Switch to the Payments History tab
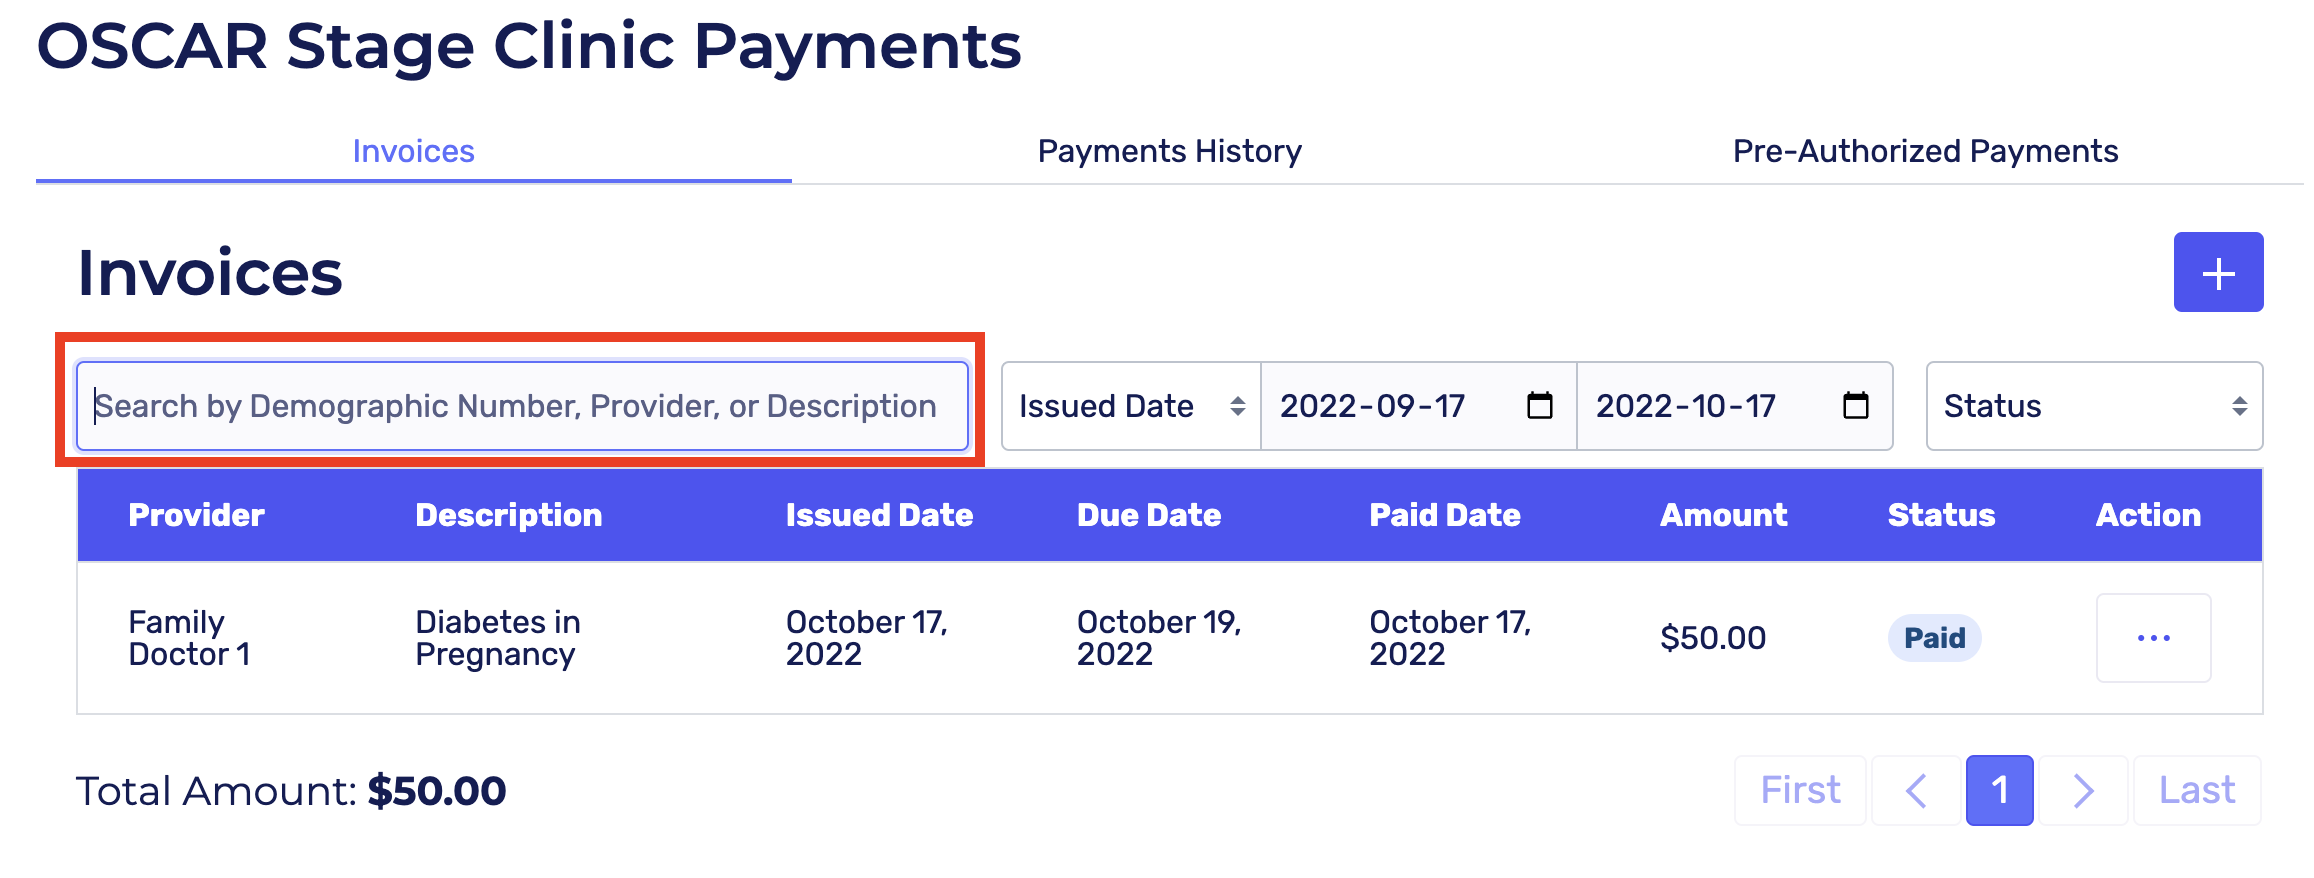 [1169, 151]
